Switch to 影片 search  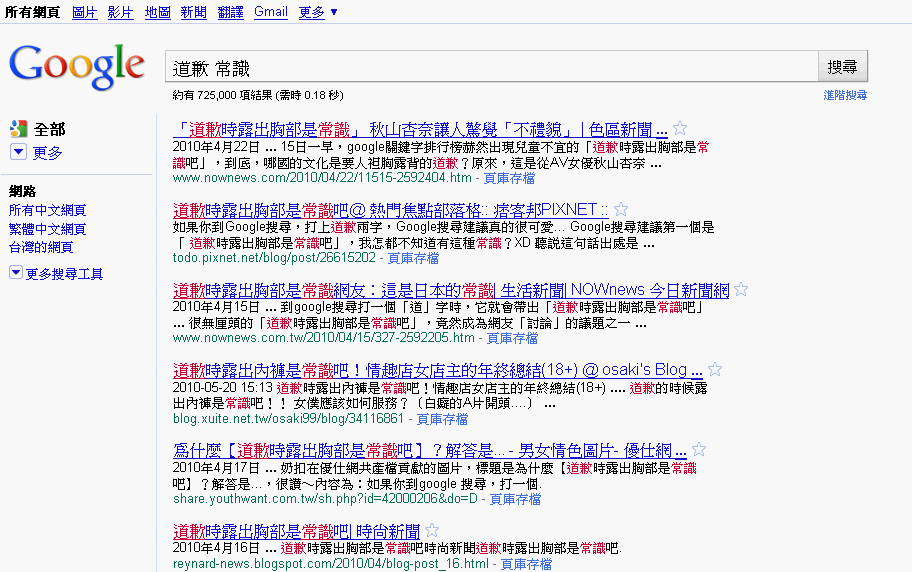[x=120, y=12]
